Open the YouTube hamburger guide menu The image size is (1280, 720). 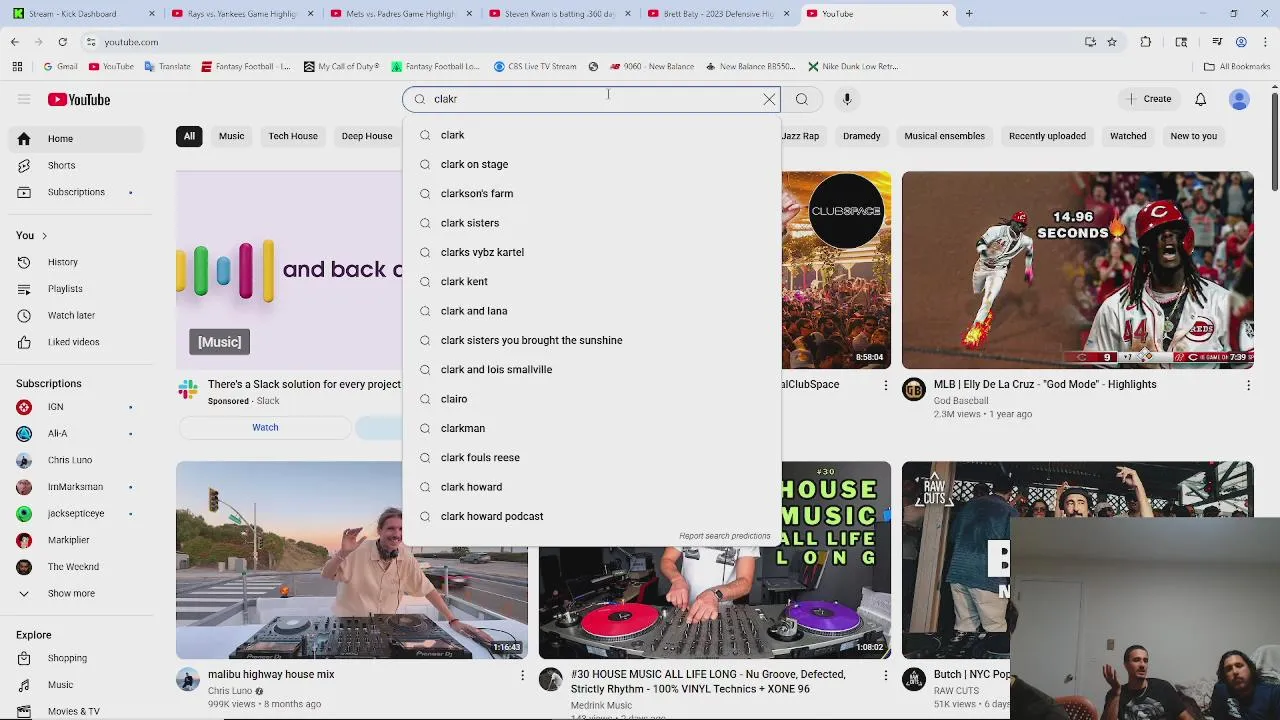click(x=24, y=99)
